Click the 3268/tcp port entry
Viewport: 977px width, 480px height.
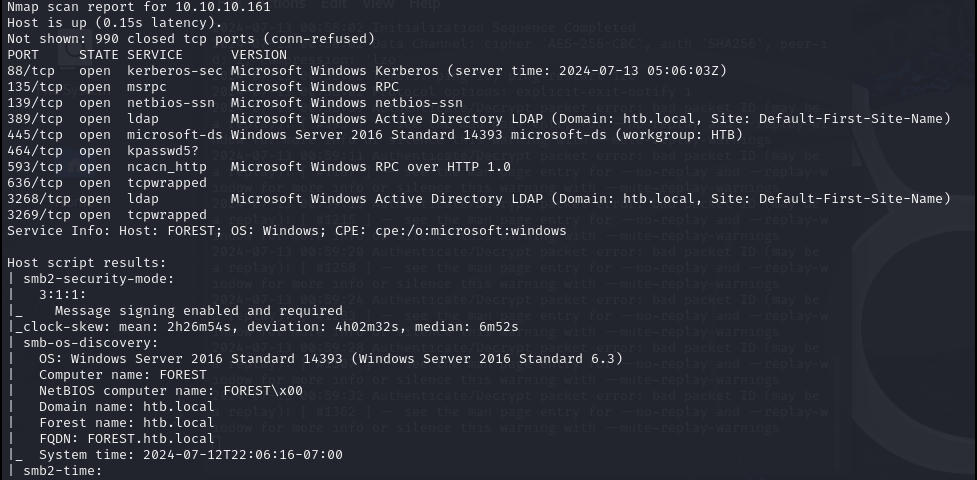tap(39, 199)
